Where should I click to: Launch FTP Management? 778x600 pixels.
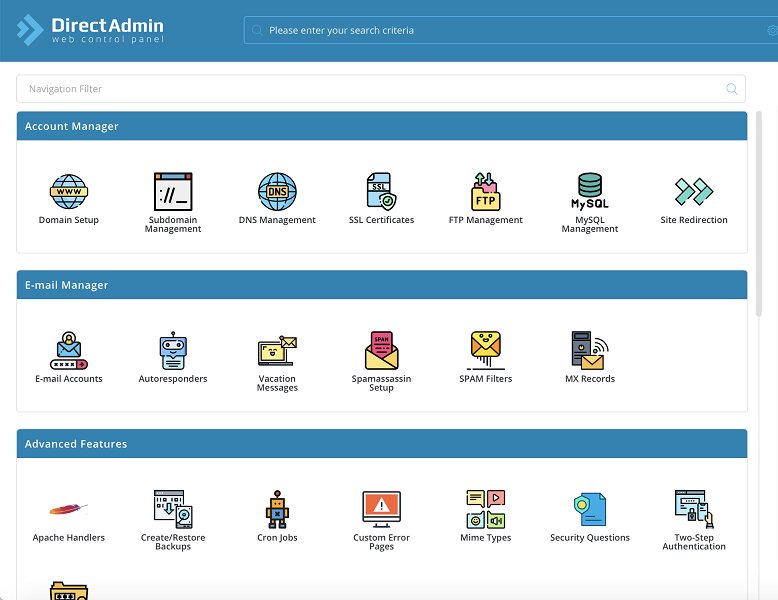coord(485,191)
